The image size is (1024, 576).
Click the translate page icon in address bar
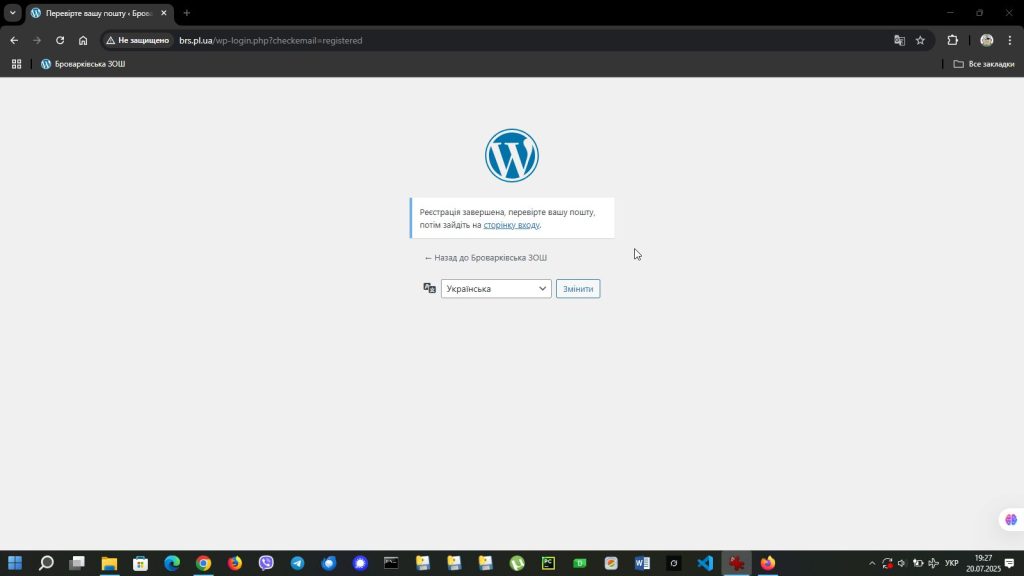899,40
